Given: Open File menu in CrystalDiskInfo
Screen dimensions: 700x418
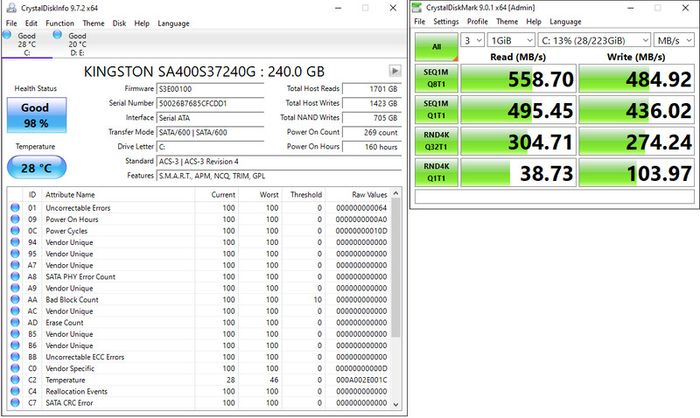Looking at the screenshot, I should coord(11,23).
